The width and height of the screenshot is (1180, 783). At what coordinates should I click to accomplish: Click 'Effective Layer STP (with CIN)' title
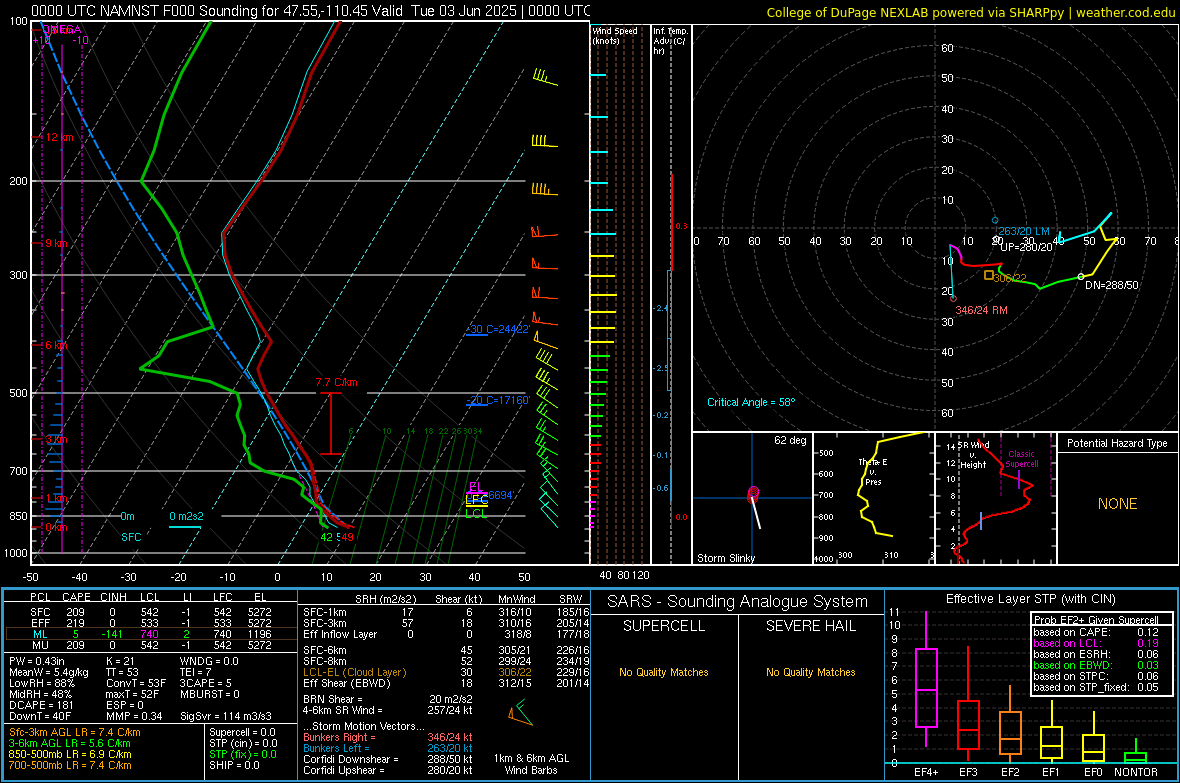point(1030,599)
